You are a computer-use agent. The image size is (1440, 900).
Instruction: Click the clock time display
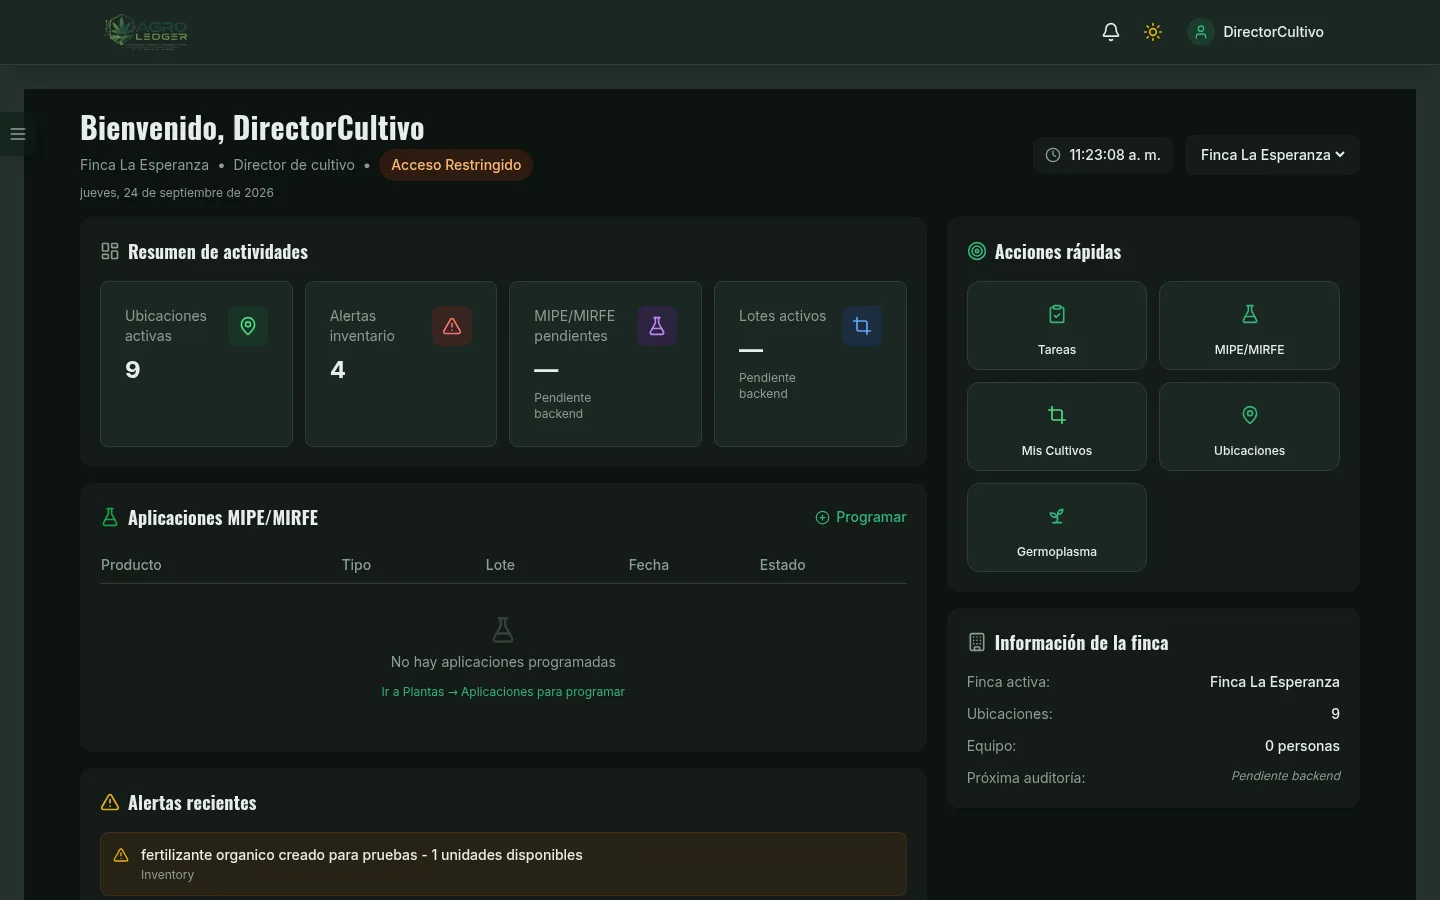[1103, 155]
